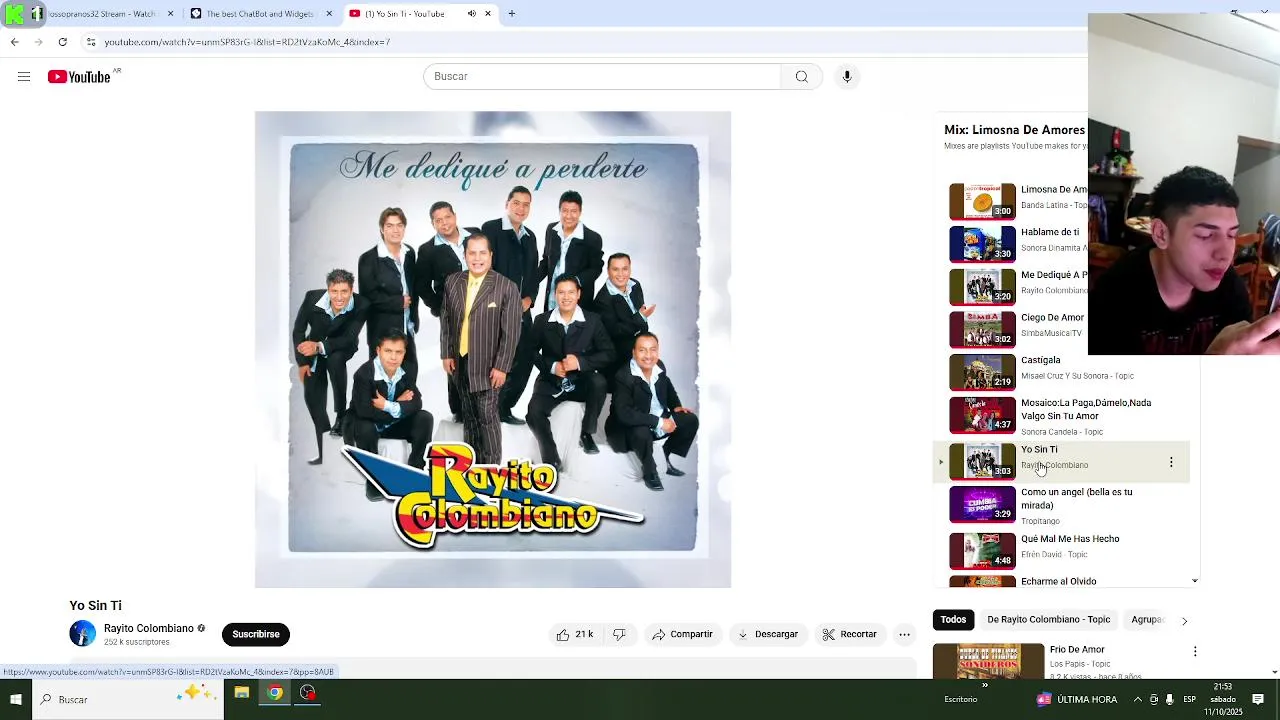
Task: Click the Yo Sin Ti video title
Action: click(x=95, y=606)
